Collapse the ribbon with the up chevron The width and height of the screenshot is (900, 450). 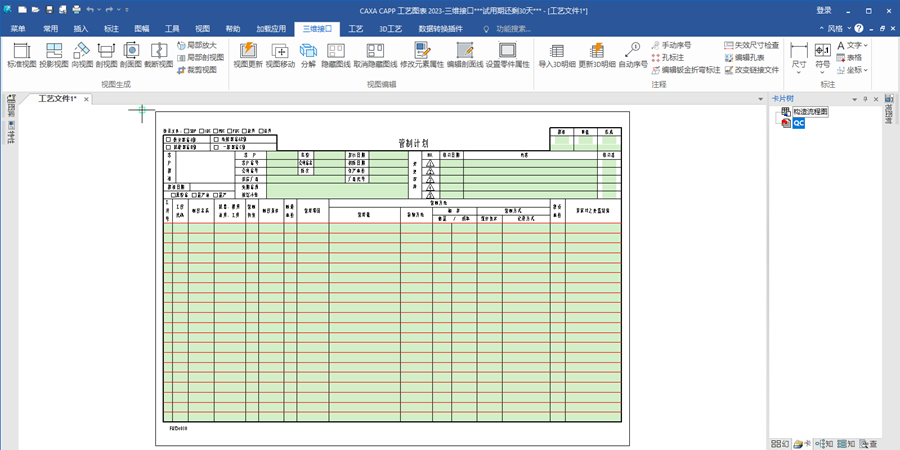click(821, 28)
